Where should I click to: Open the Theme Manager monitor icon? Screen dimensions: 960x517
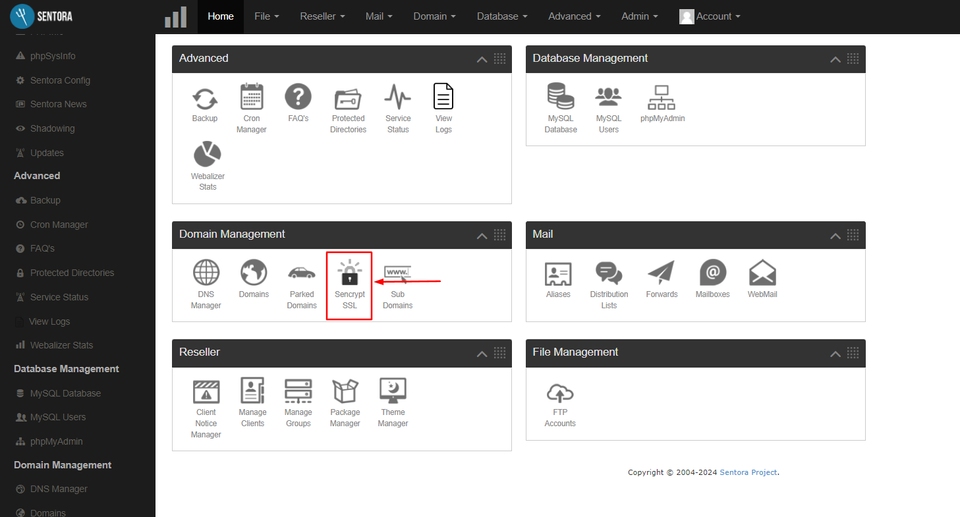pyautogui.click(x=392, y=391)
